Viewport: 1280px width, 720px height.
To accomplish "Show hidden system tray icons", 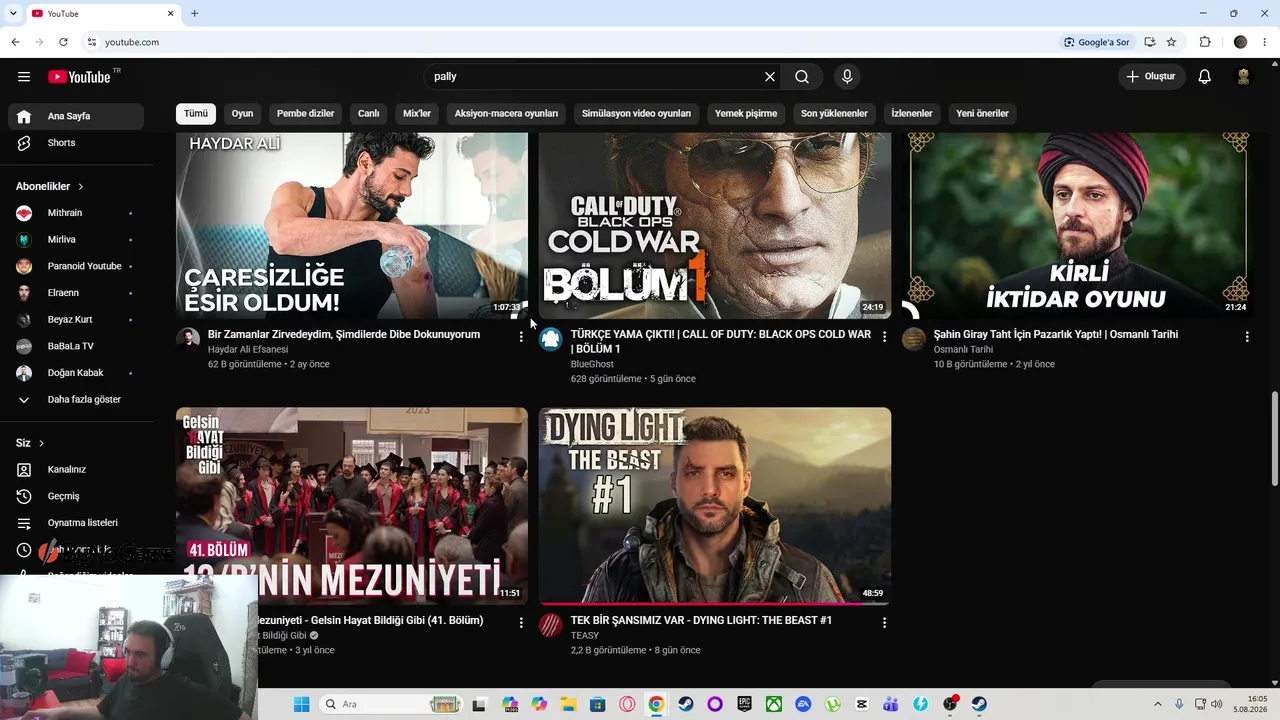I will click(x=1158, y=704).
